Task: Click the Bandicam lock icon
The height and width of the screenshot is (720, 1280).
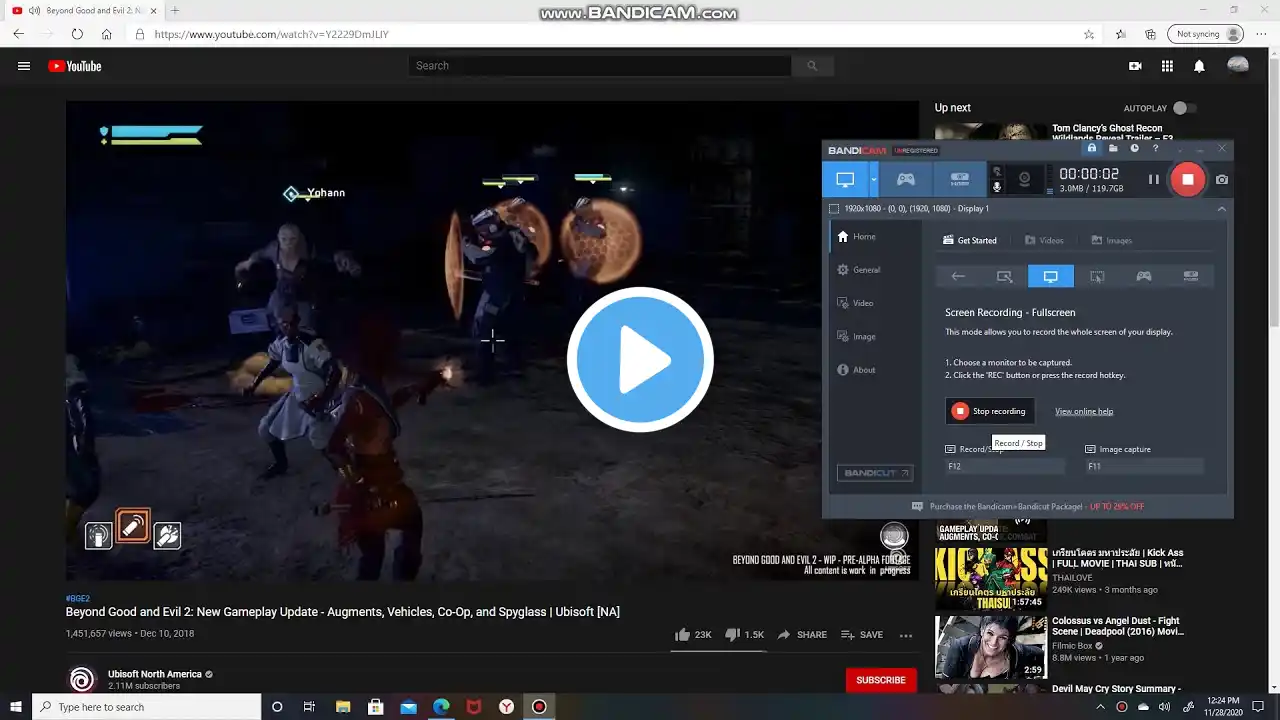Action: click(1092, 149)
